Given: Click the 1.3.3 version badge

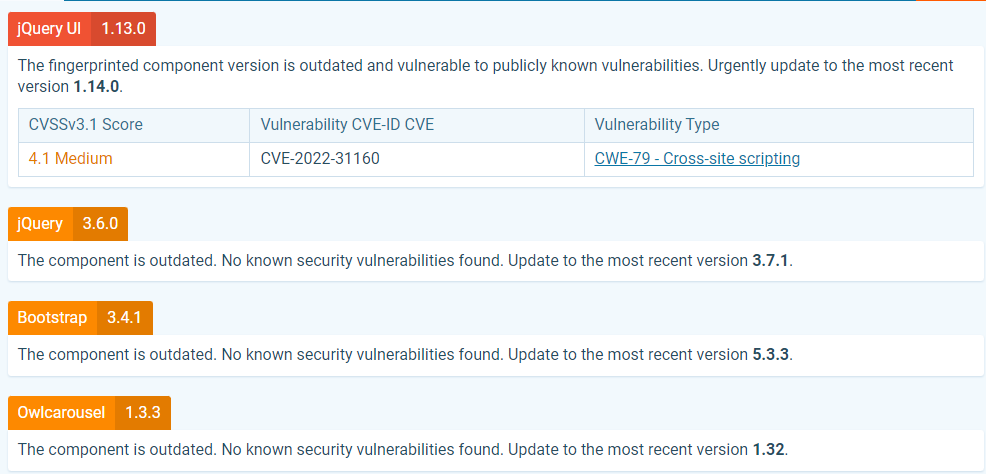Looking at the screenshot, I should tap(144, 412).
